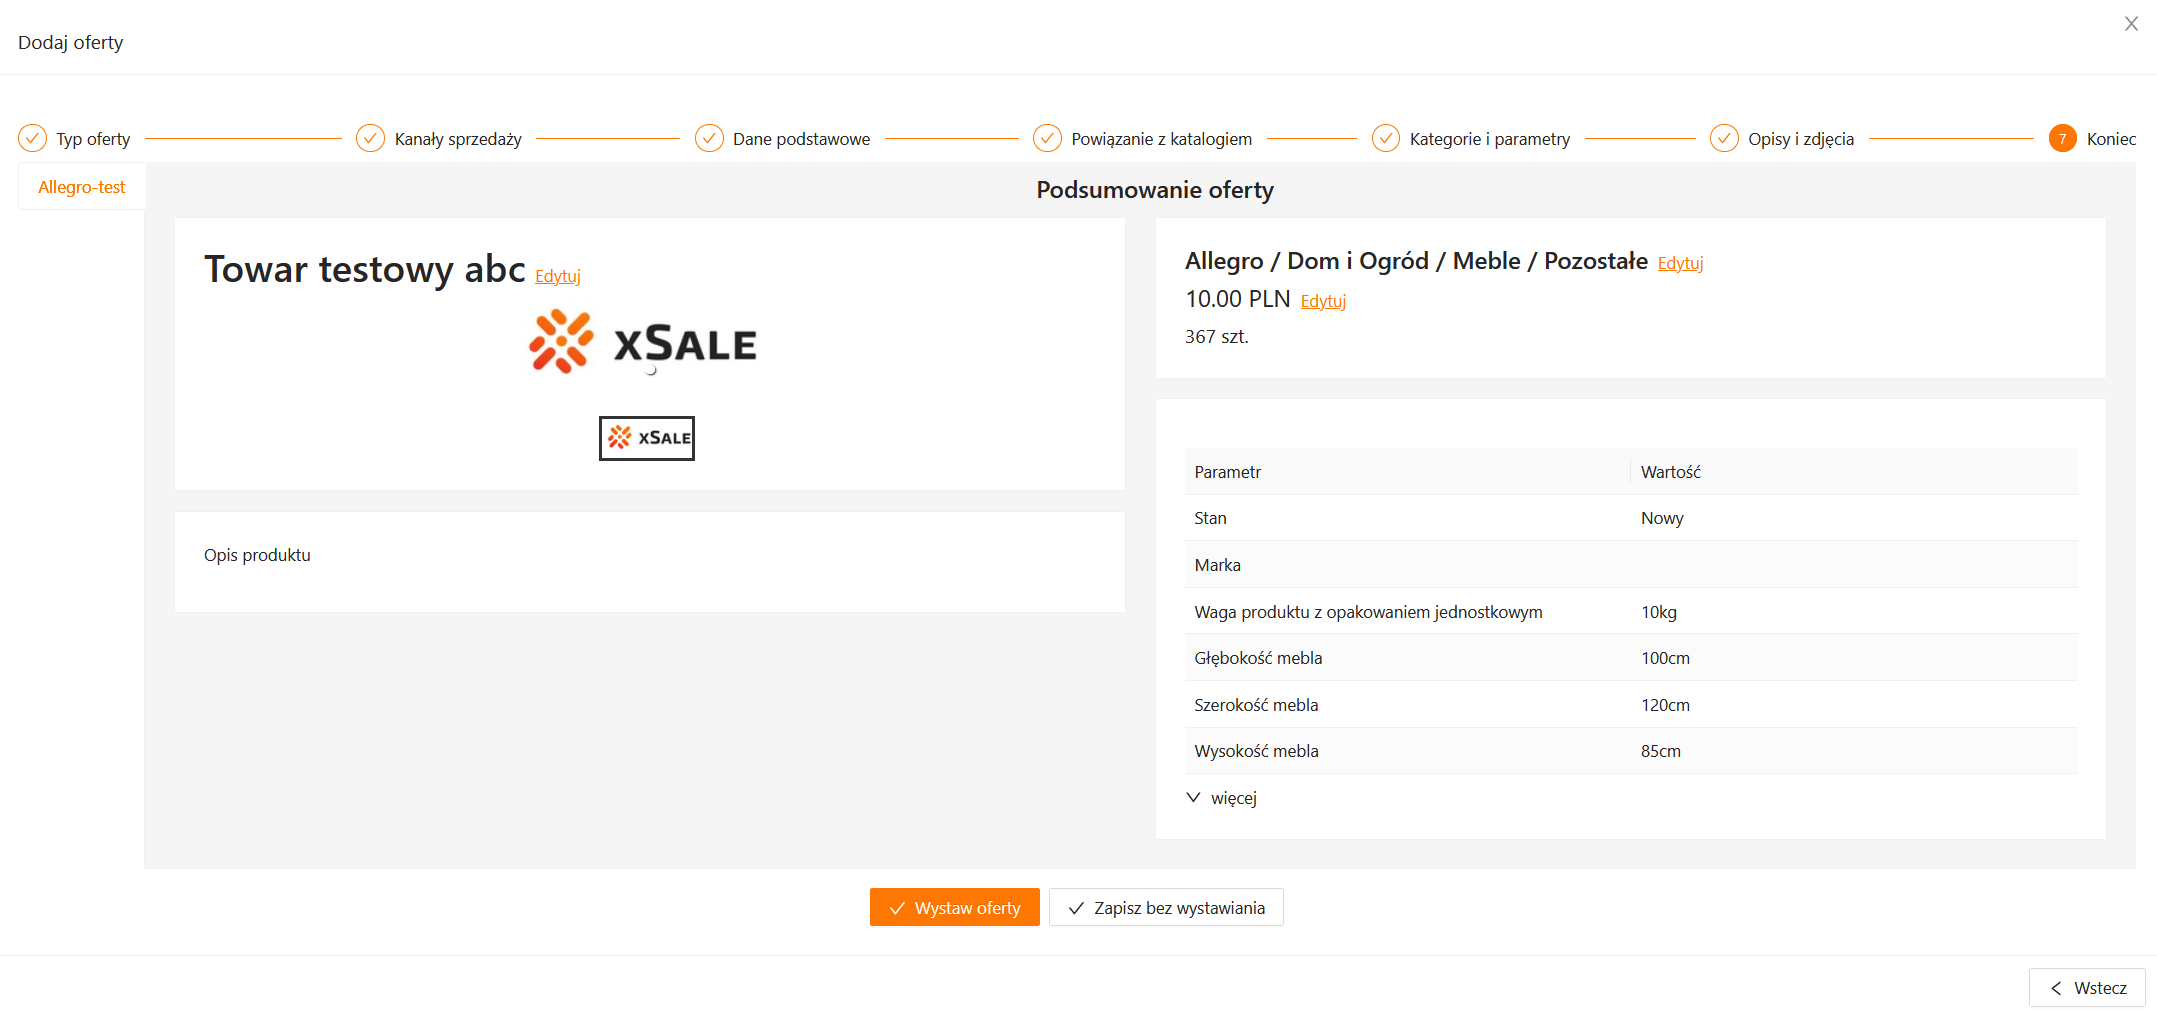This screenshot has height=1011, width=2157.
Task: Edit the 10.00 PLN price
Action: click(x=1323, y=301)
